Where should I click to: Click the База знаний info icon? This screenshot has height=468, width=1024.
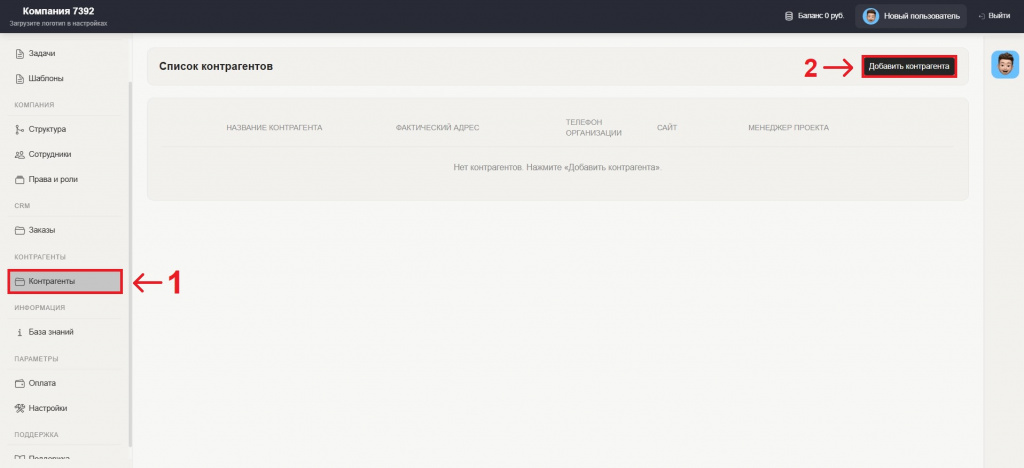coord(20,332)
